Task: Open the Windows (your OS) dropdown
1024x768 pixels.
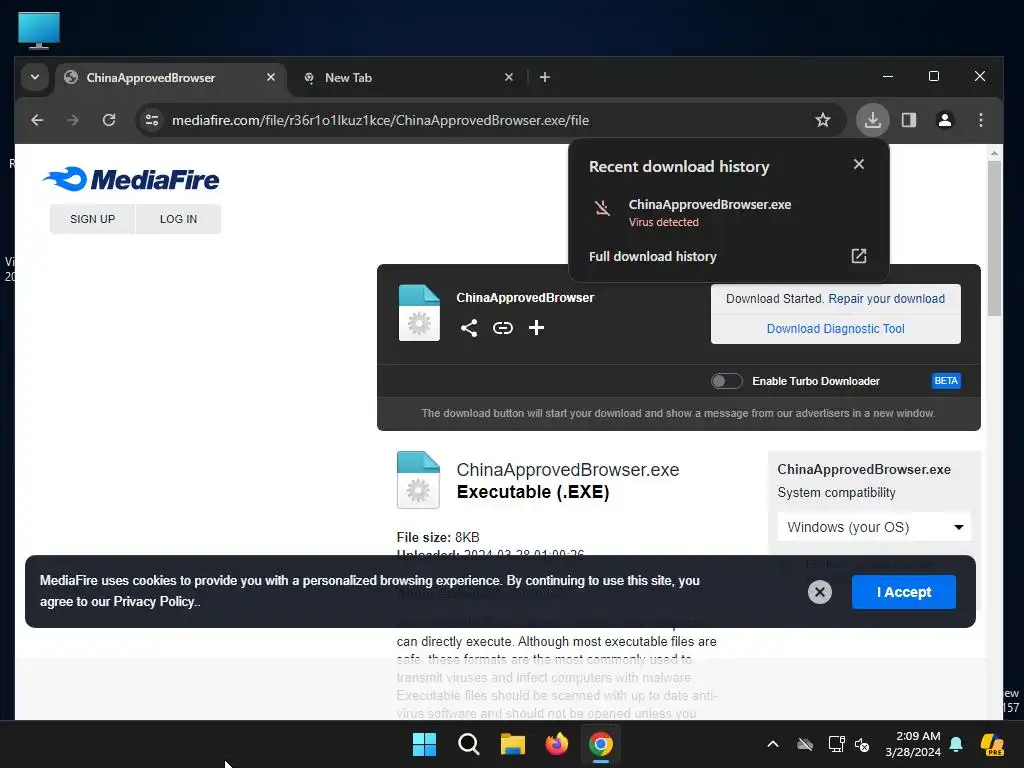Action: 874,527
